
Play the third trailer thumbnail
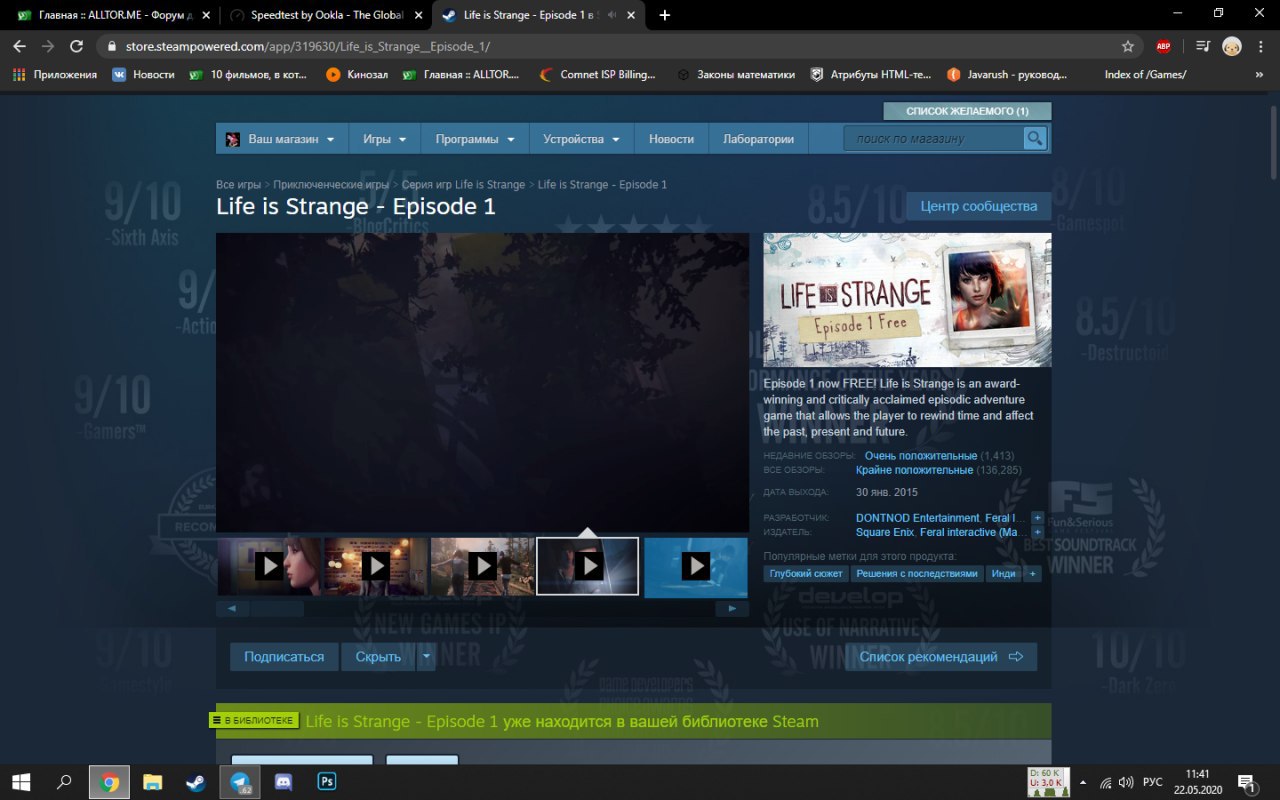click(x=482, y=566)
